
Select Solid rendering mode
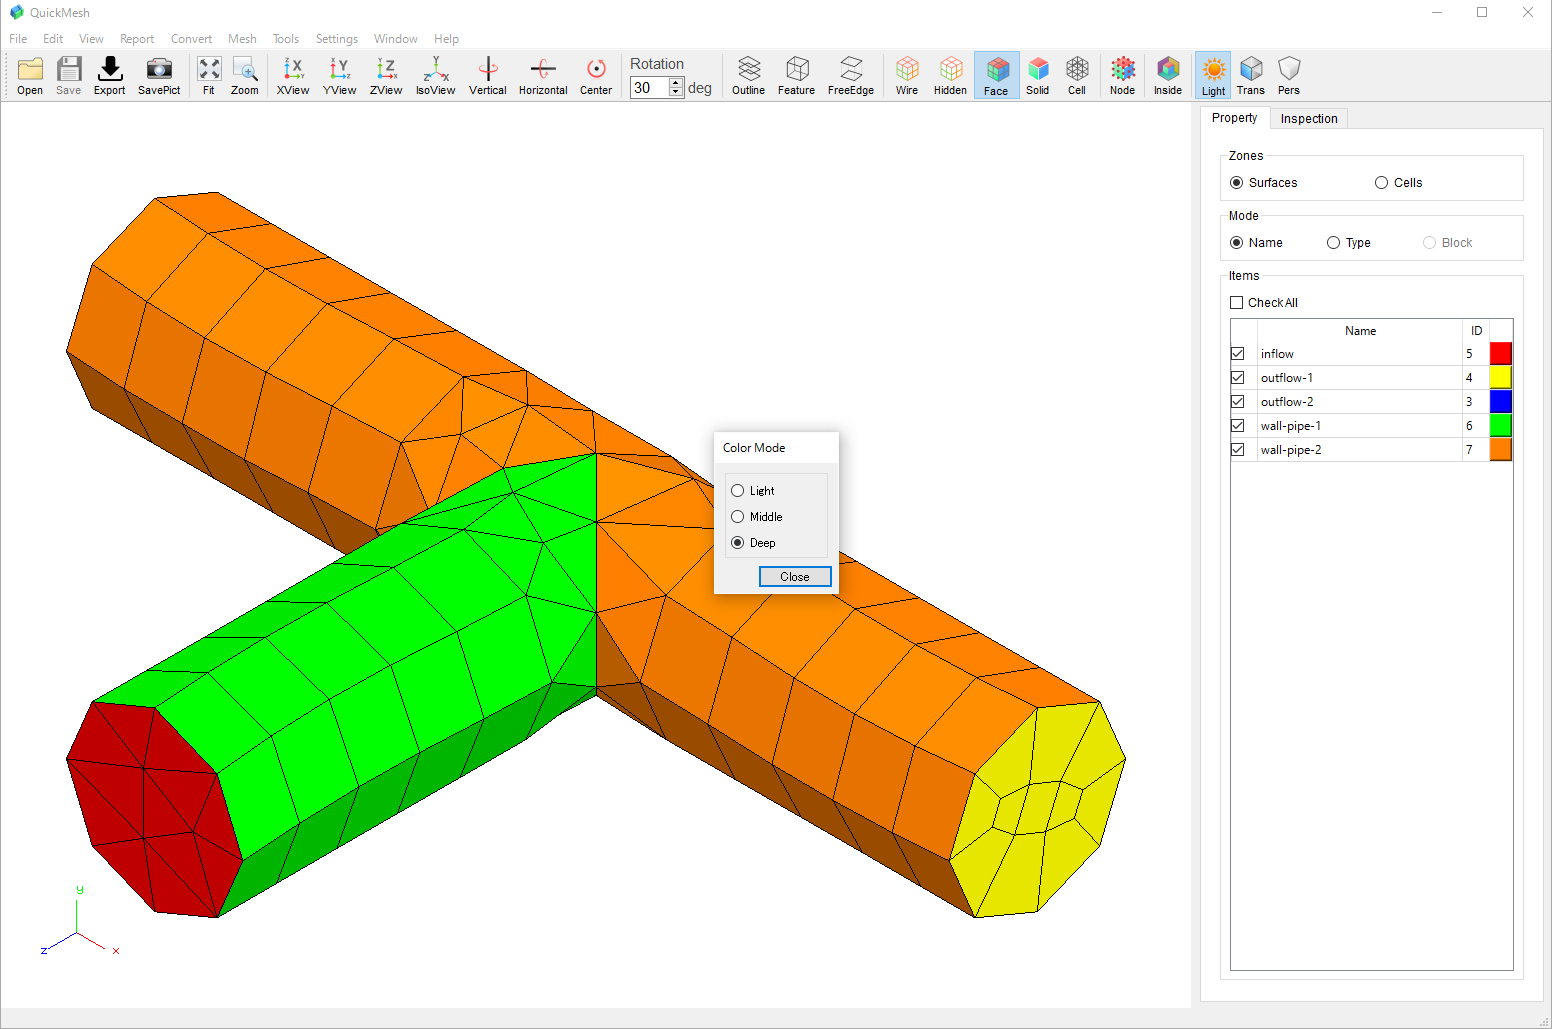[1038, 76]
